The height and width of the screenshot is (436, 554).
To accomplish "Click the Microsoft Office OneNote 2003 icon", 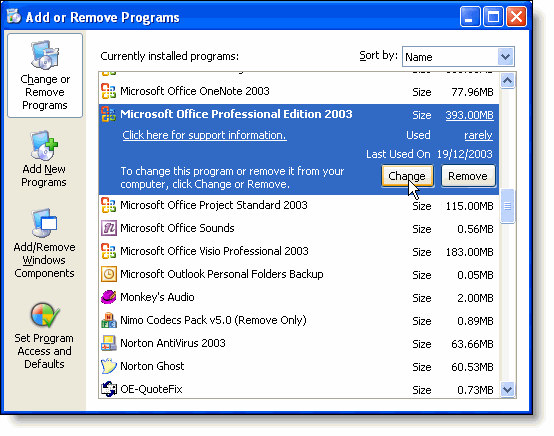I will pyautogui.click(x=108, y=91).
